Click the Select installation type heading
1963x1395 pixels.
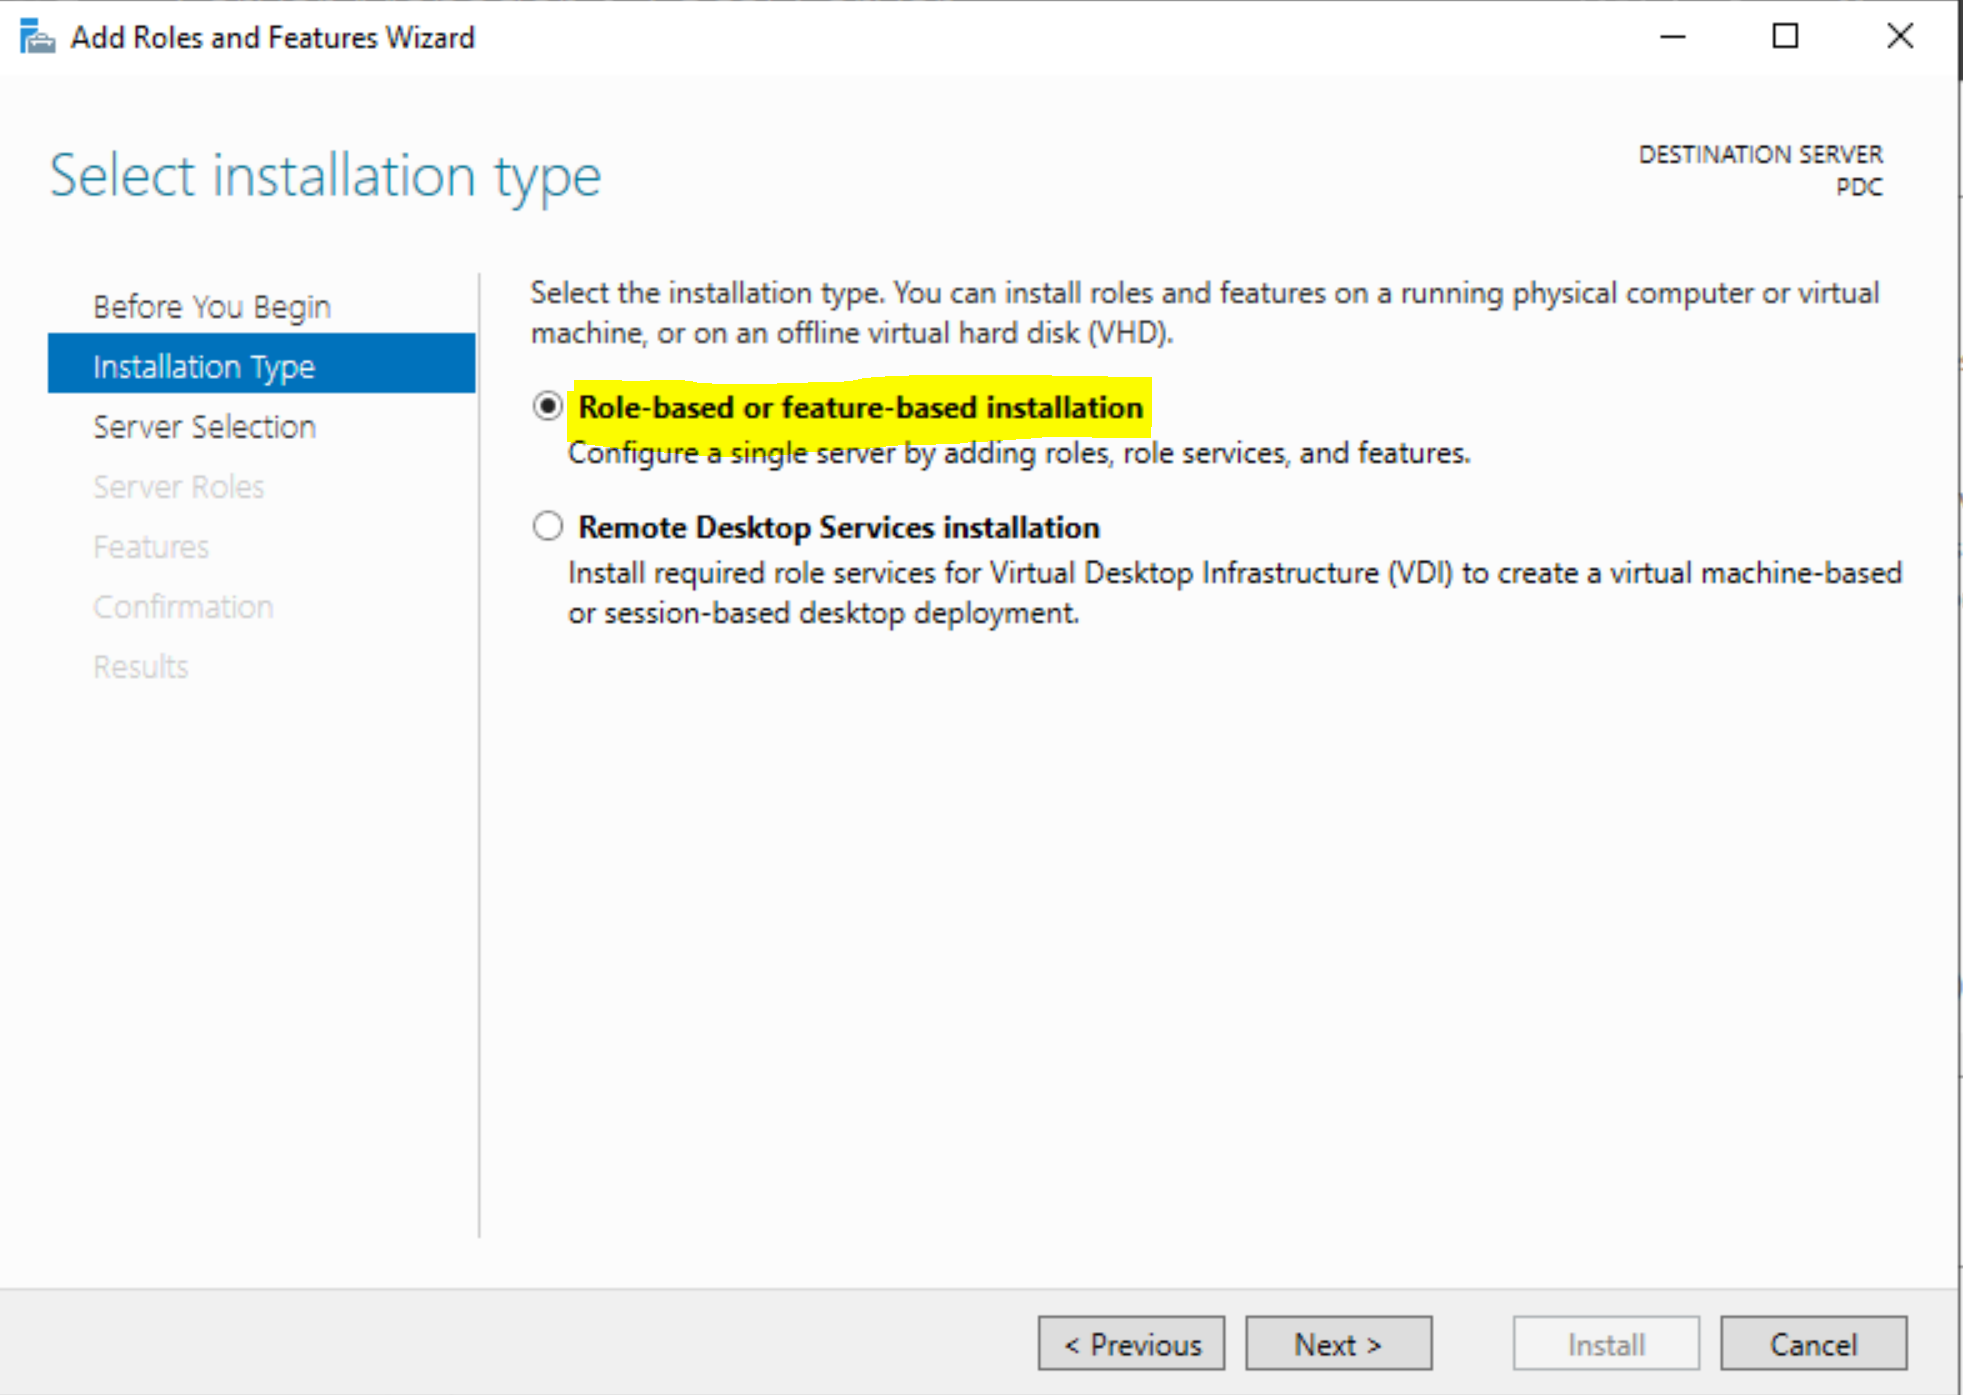[x=326, y=177]
